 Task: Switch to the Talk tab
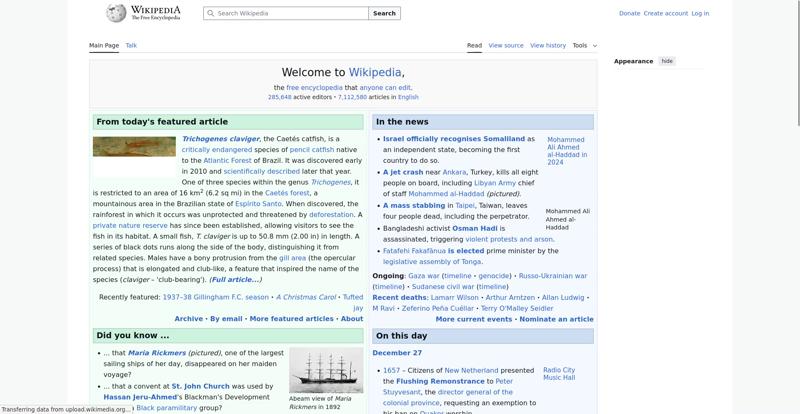click(x=131, y=45)
